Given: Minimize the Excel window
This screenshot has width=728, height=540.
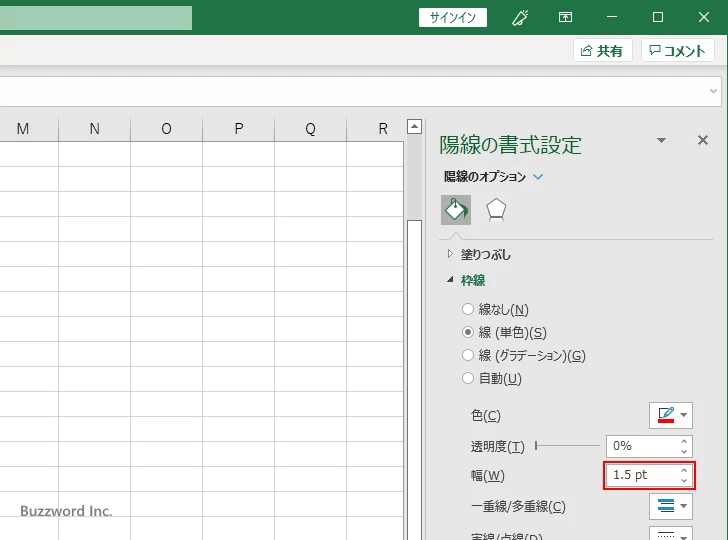Looking at the screenshot, I should (612, 18).
